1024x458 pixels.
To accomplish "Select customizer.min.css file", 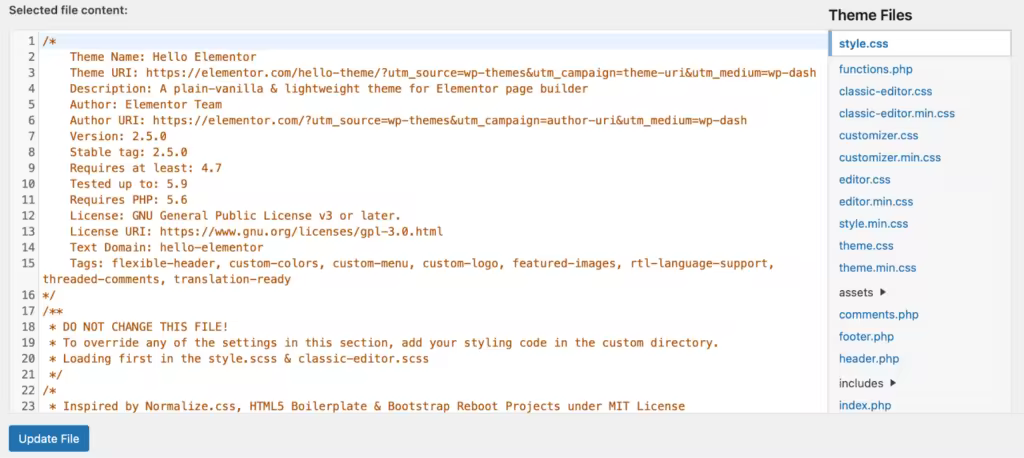I will [x=889, y=157].
